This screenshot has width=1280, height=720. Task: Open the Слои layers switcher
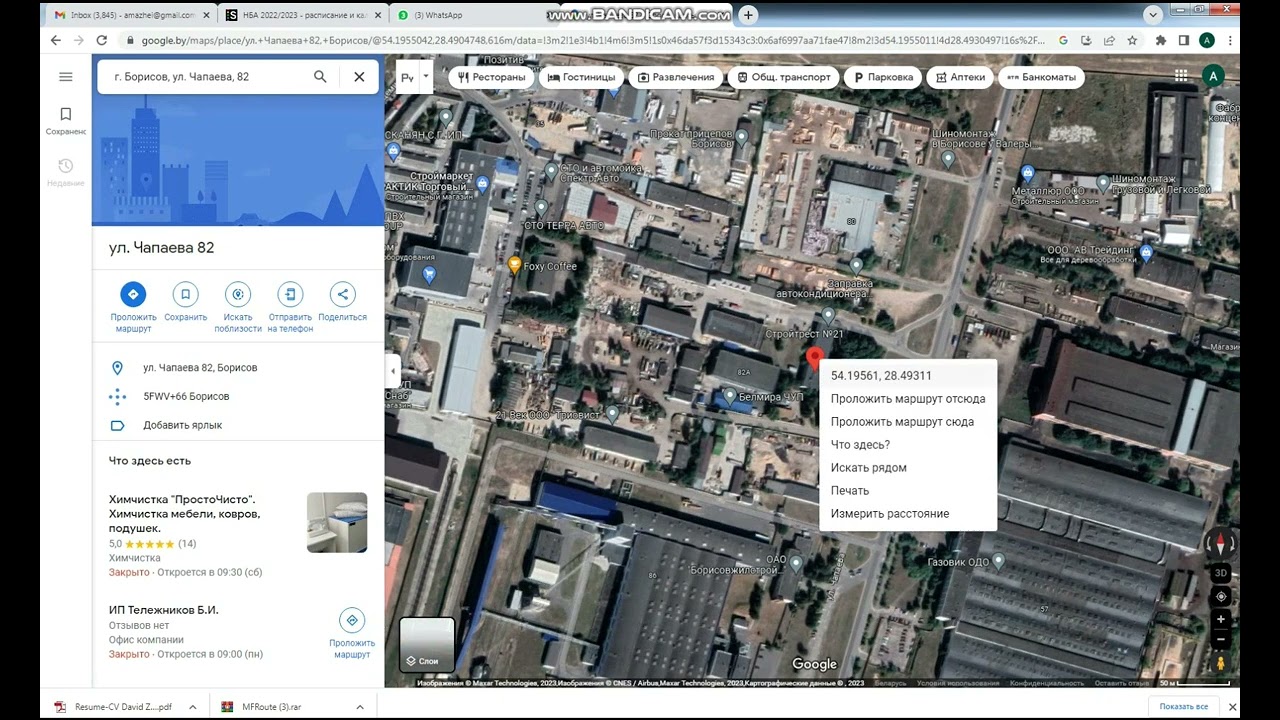pyautogui.click(x=427, y=645)
